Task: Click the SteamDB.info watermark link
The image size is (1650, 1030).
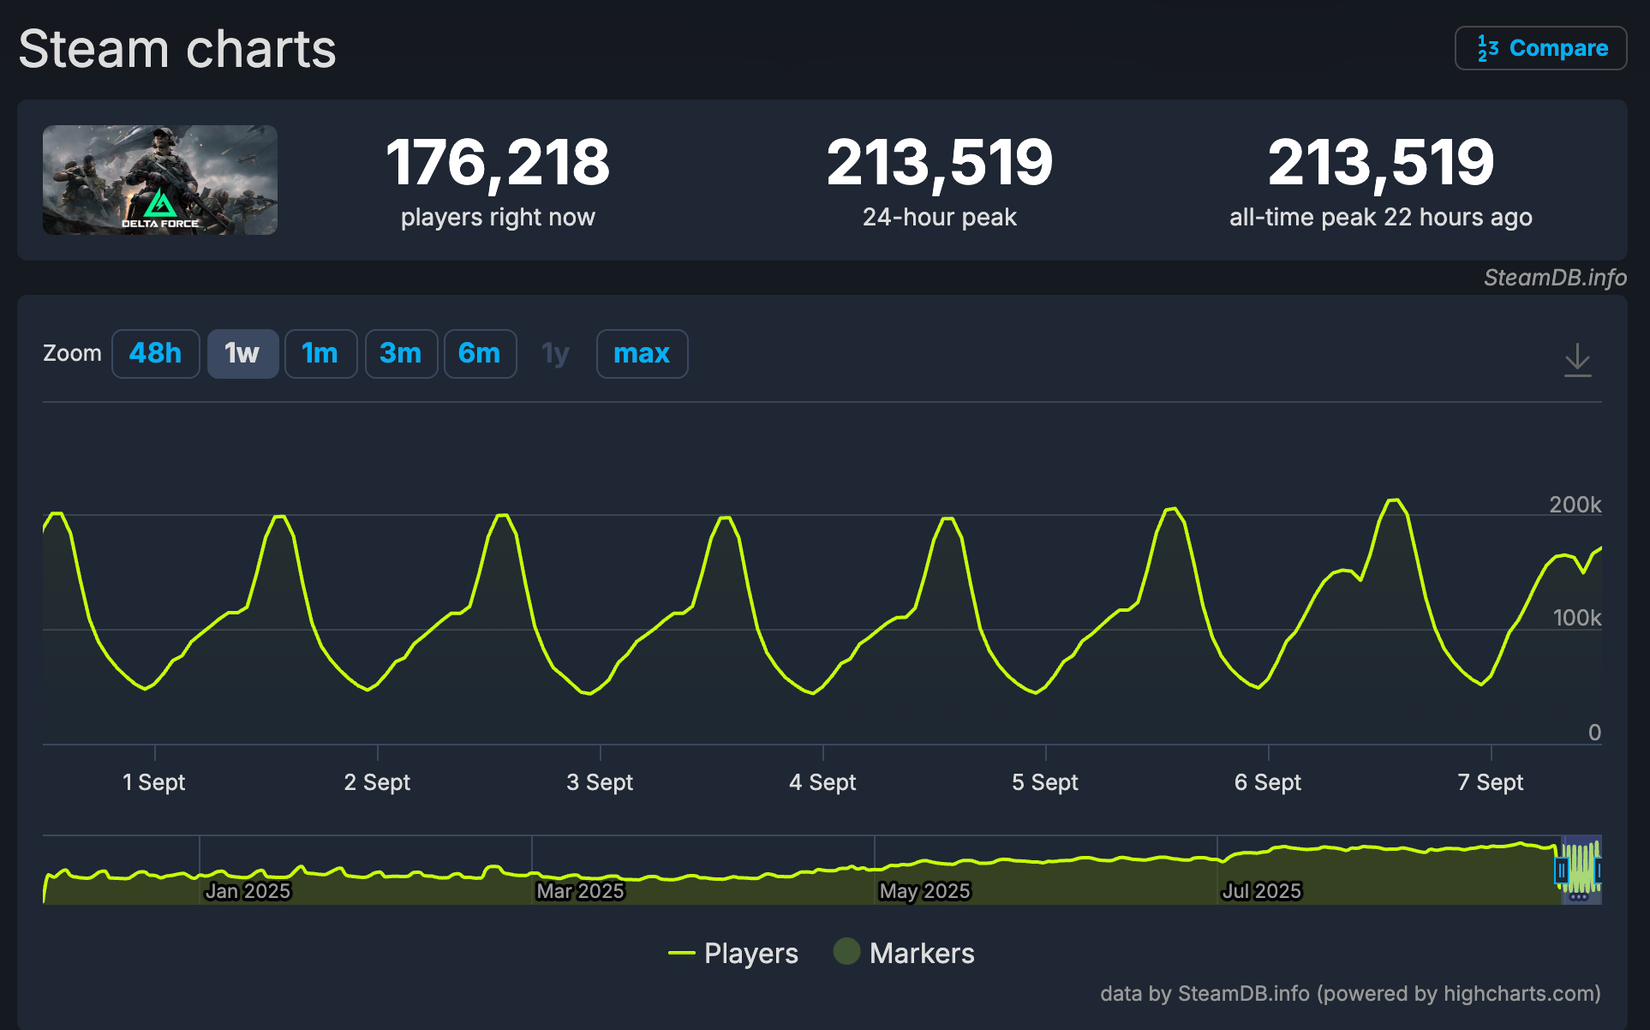Action: 1554,278
